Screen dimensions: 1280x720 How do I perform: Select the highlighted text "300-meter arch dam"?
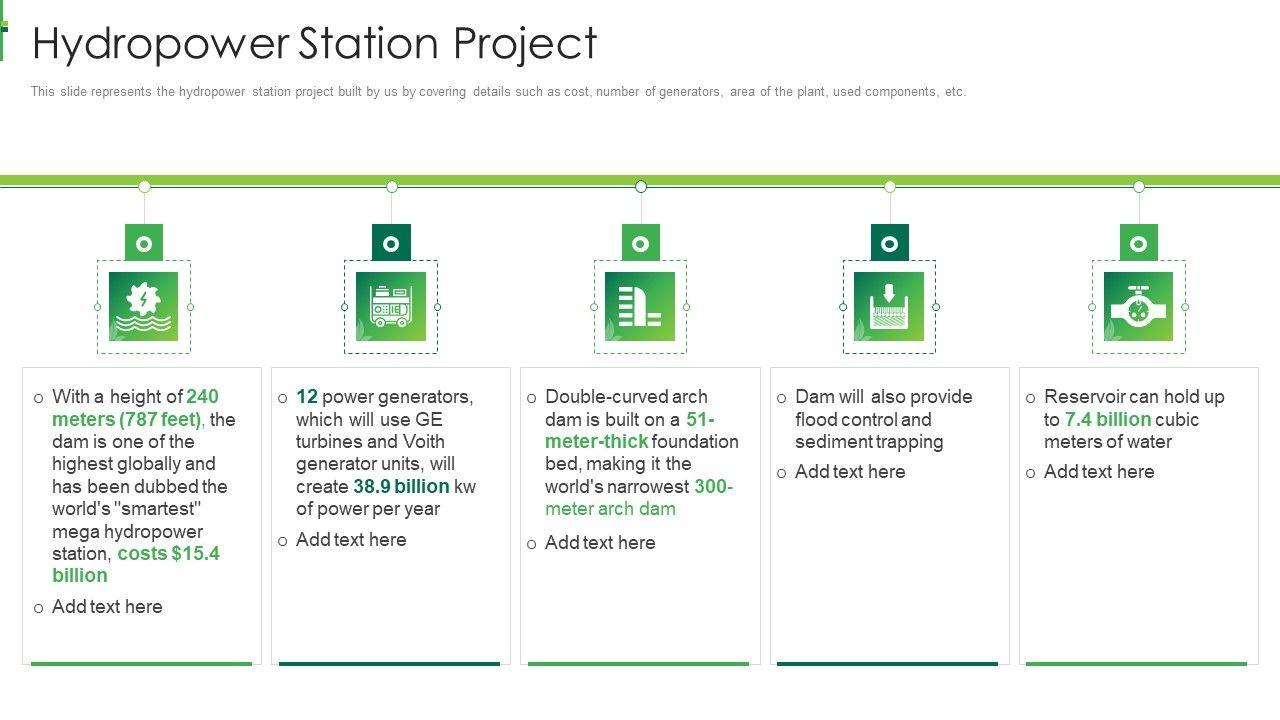pos(639,498)
